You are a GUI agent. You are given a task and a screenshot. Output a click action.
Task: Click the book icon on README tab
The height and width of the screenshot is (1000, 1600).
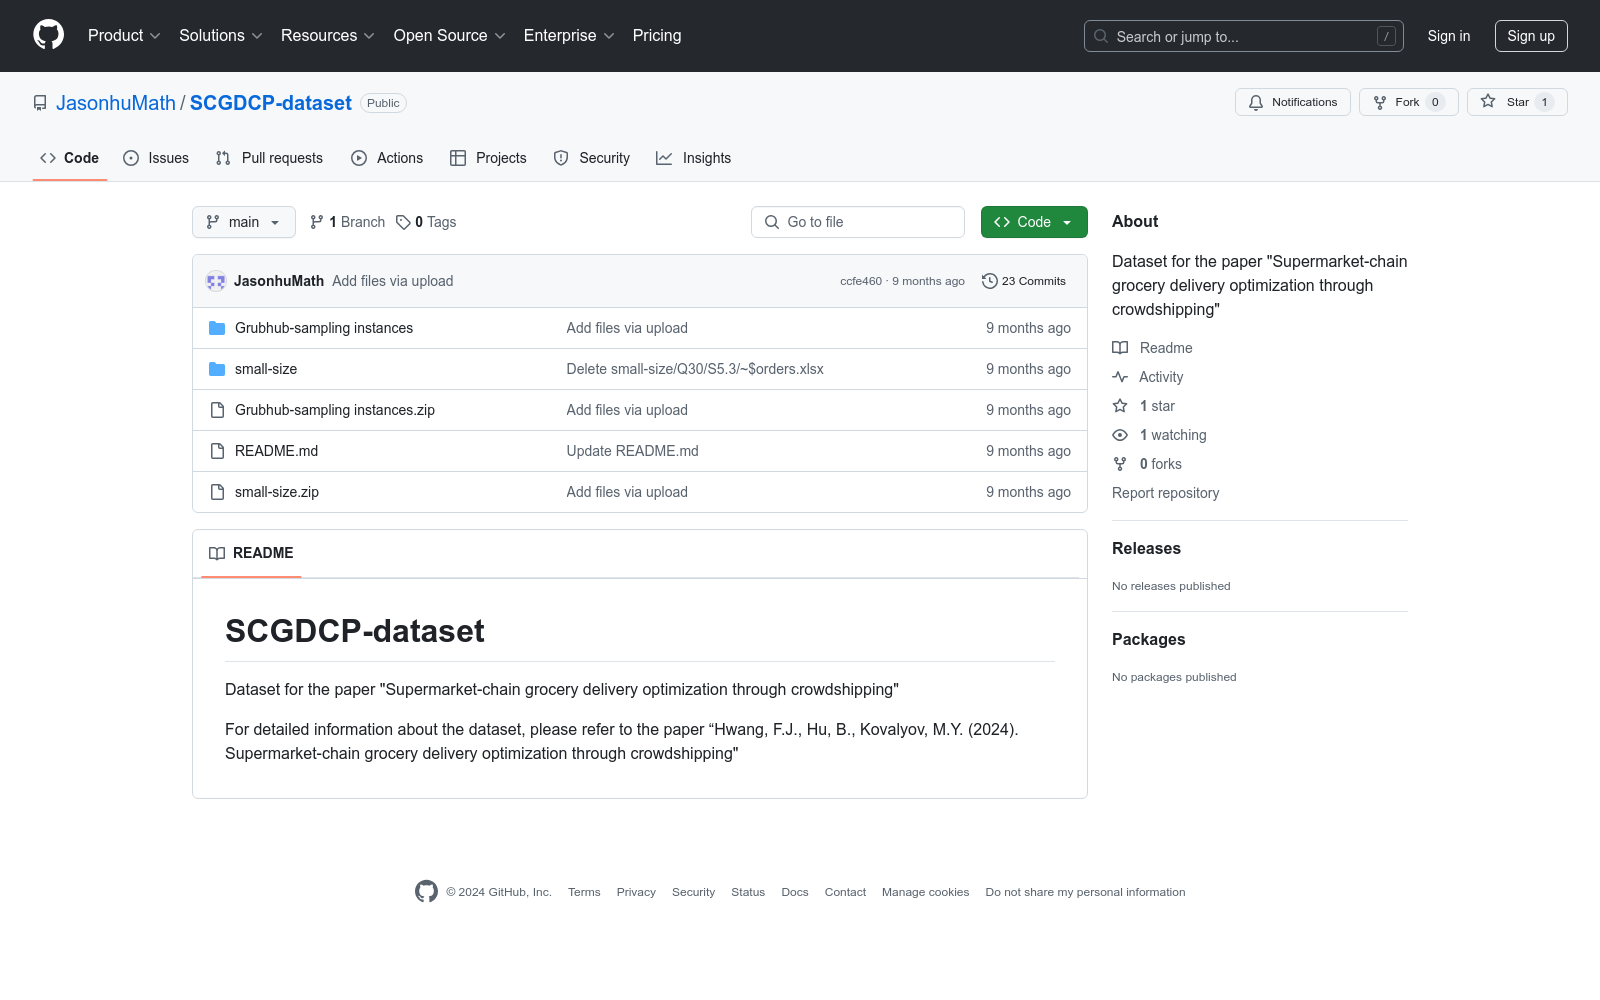[217, 553]
